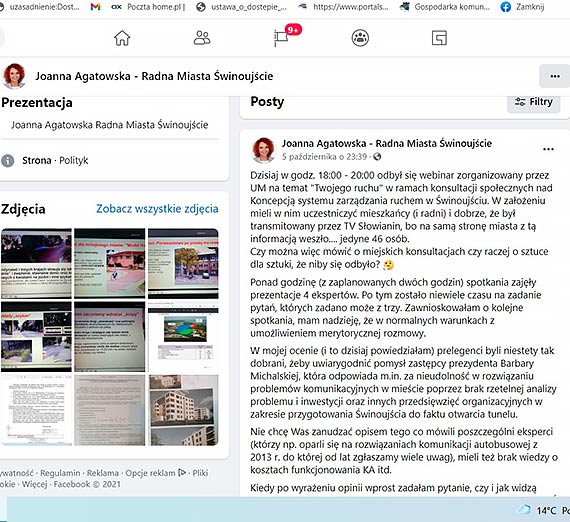The image size is (570, 522).
Task: Switch to ustawa_o_dostepie browser tab
Action: point(241,7)
